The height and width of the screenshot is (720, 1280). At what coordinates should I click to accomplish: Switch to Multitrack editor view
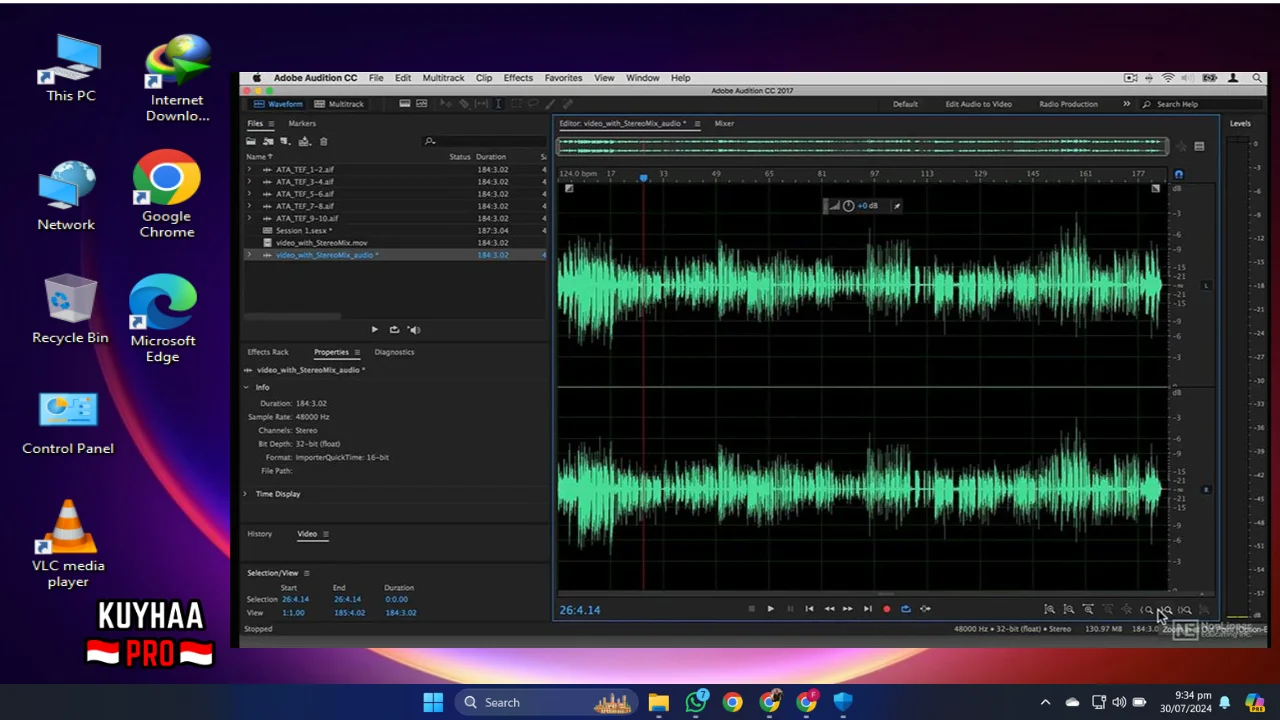coord(339,104)
